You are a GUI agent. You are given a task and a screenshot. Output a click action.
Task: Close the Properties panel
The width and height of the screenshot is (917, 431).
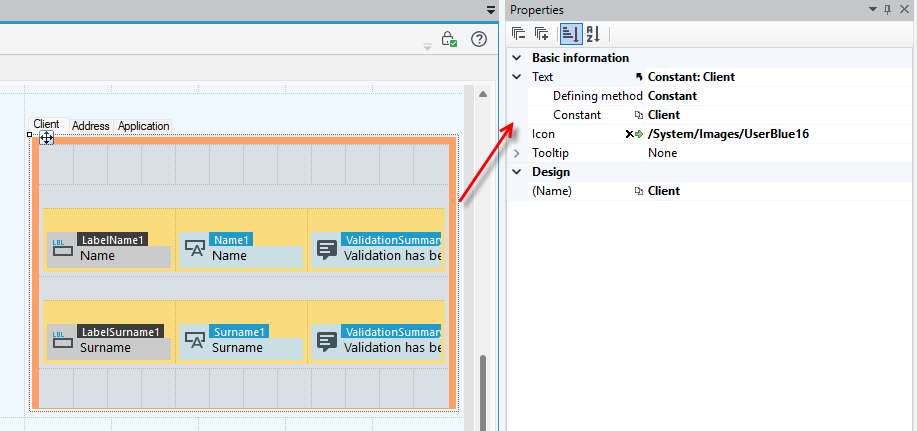point(904,9)
